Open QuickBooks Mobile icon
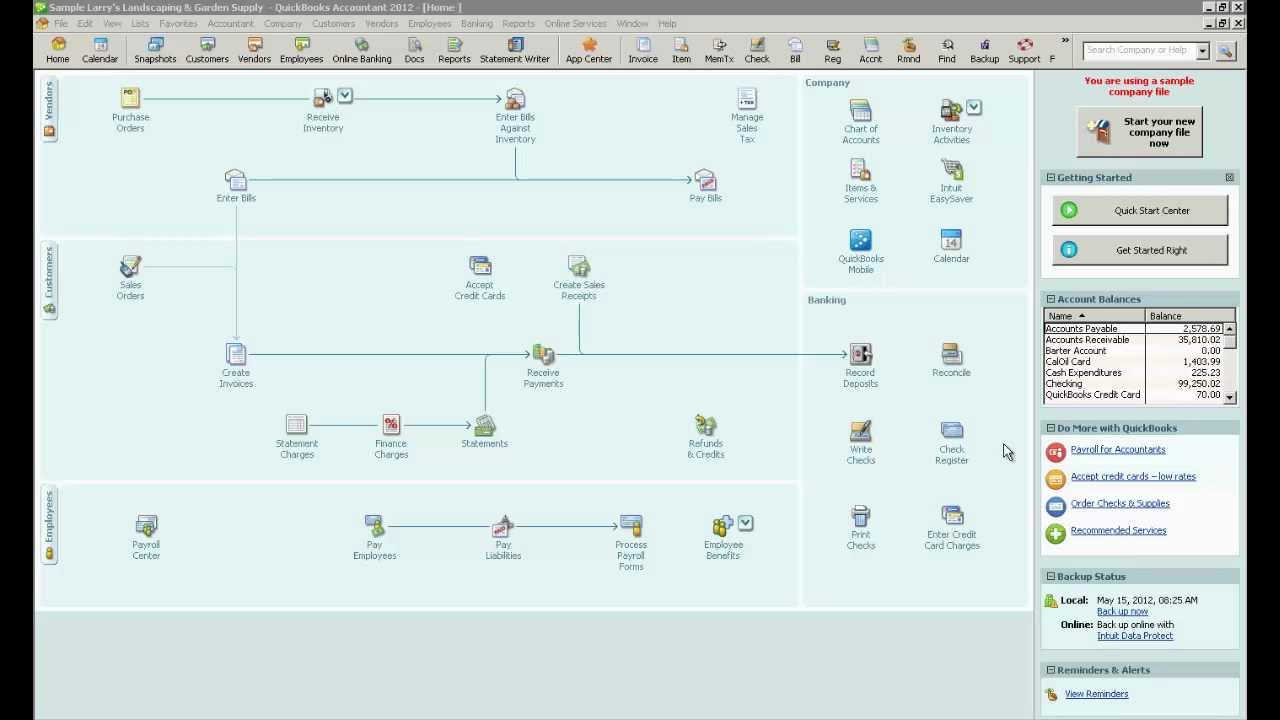Image resolution: width=1280 pixels, height=720 pixels. tap(860, 240)
